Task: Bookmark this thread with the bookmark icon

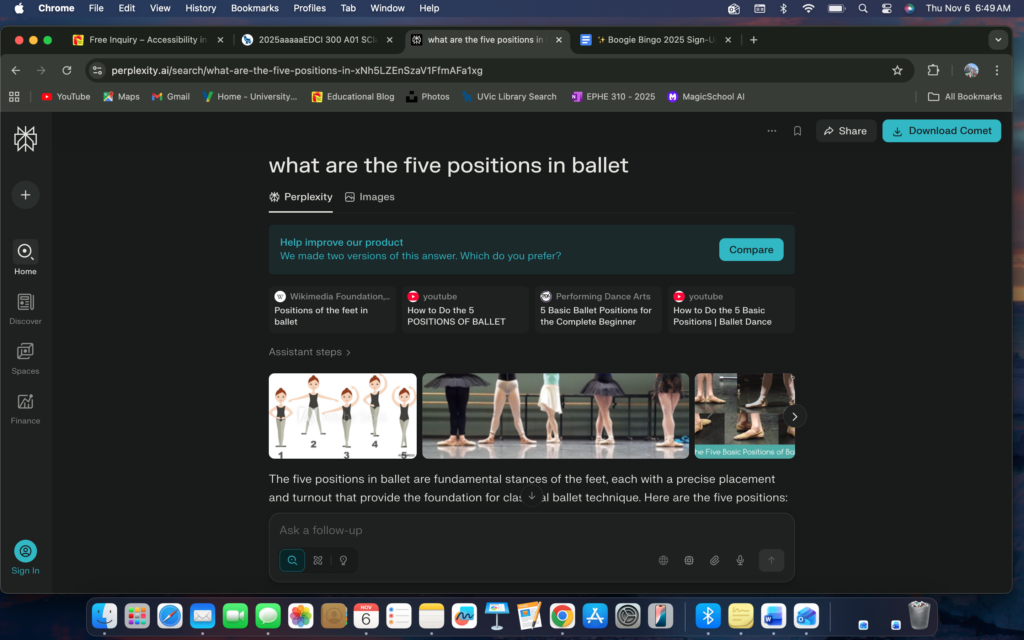Action: point(797,131)
